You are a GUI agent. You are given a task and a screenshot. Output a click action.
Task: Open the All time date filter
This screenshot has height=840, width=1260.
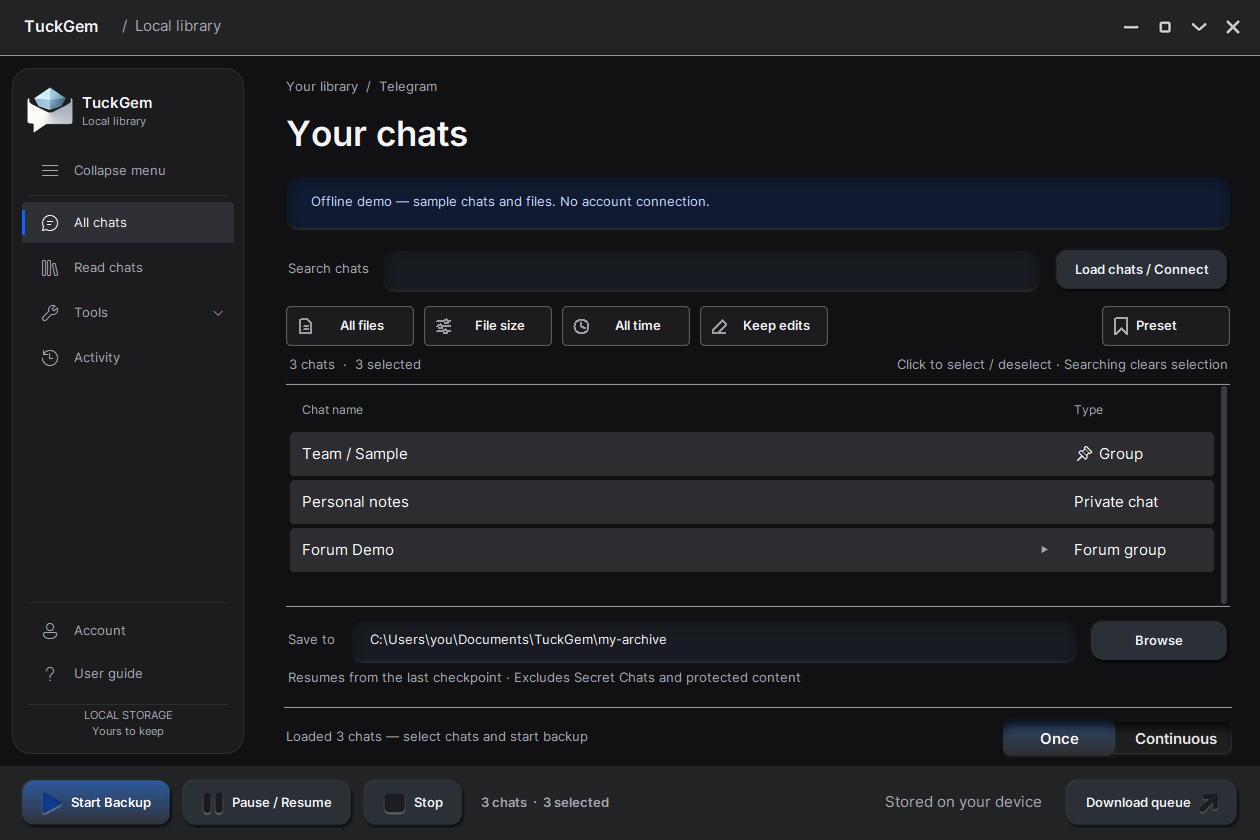coord(626,326)
